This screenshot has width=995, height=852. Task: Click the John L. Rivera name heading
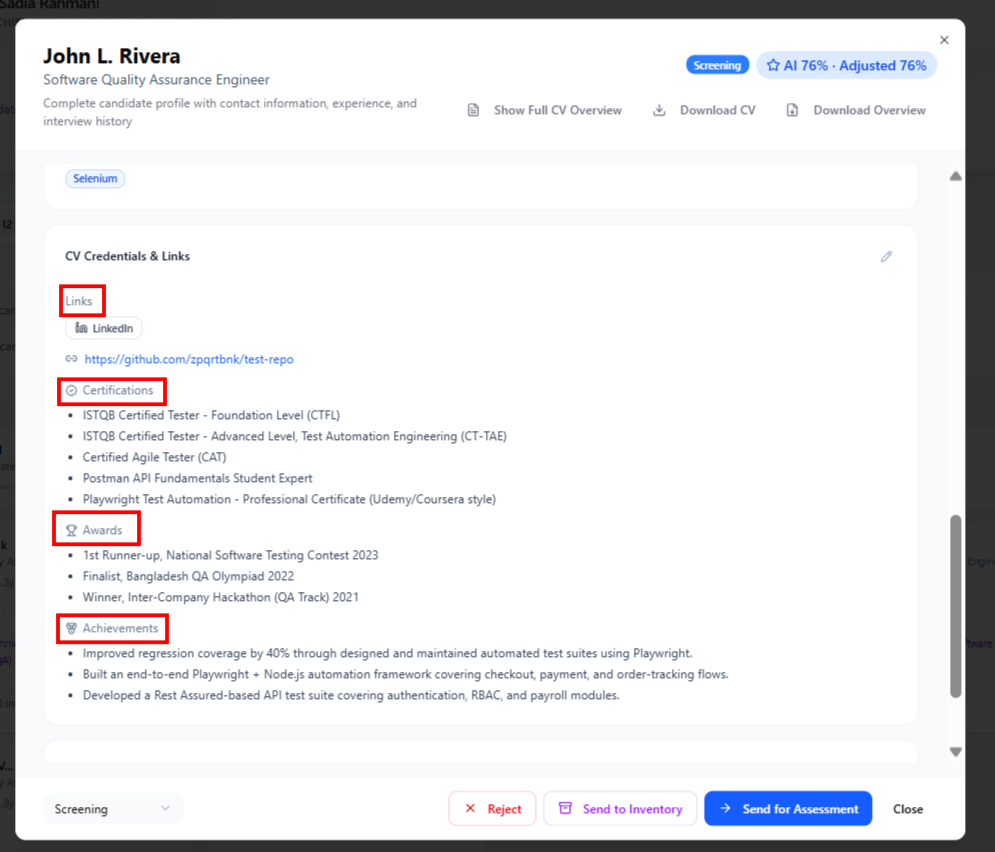(112, 56)
